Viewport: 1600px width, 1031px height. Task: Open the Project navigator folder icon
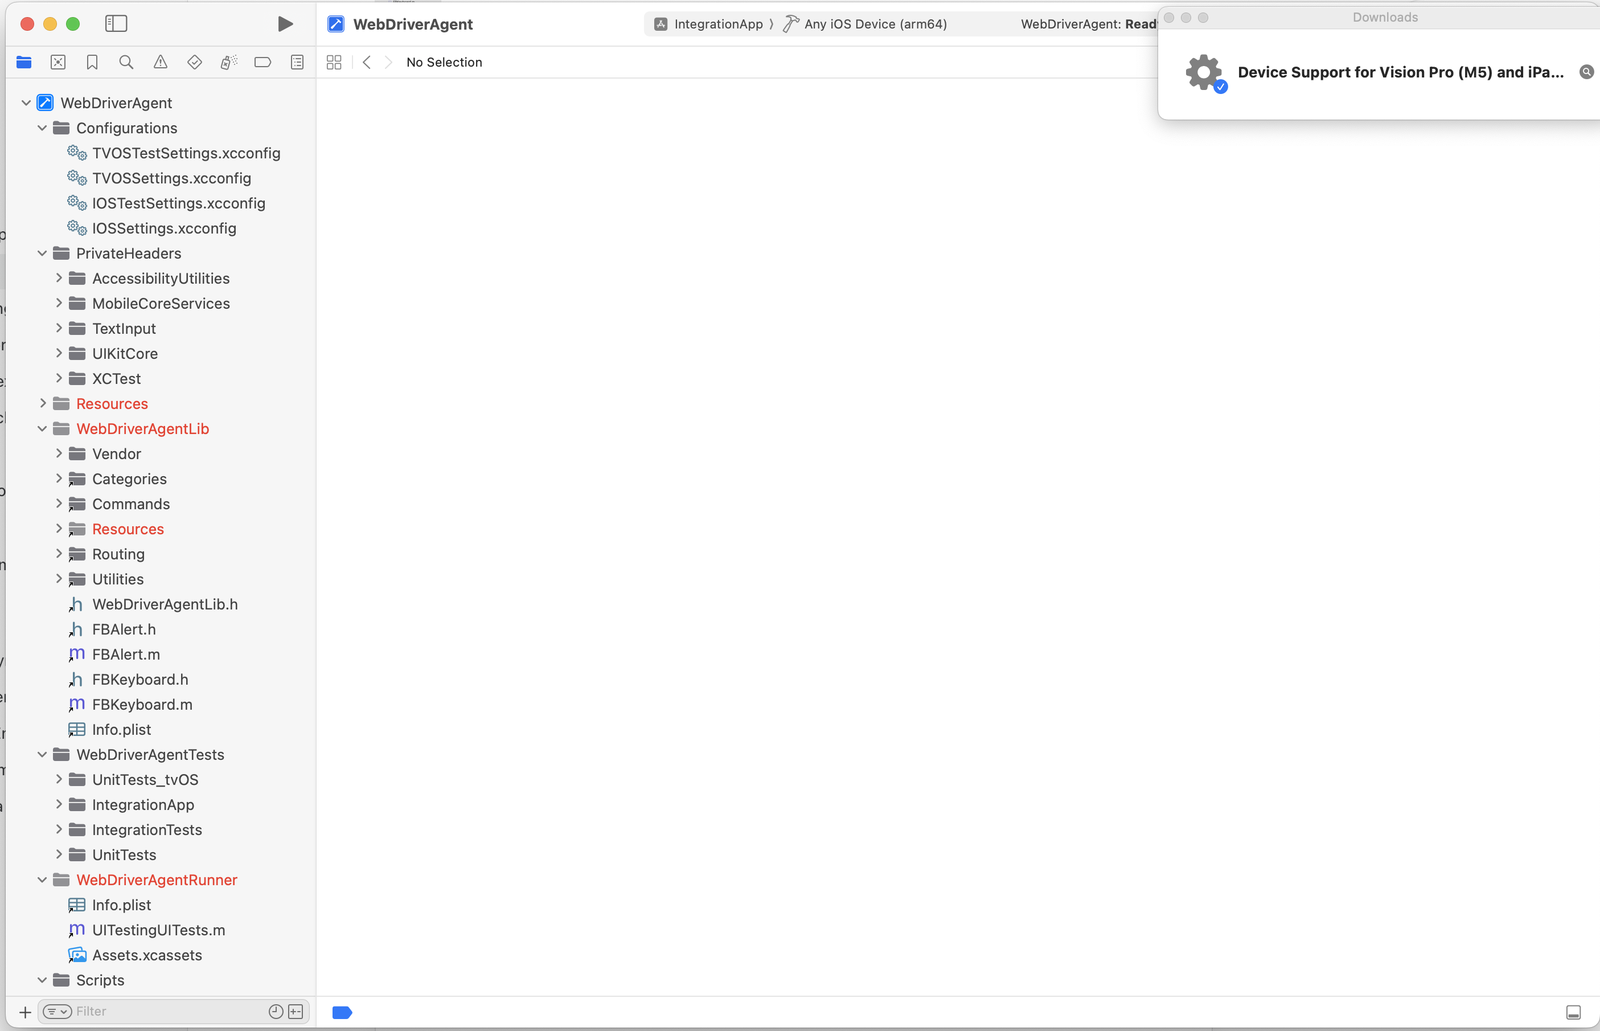[x=24, y=62]
